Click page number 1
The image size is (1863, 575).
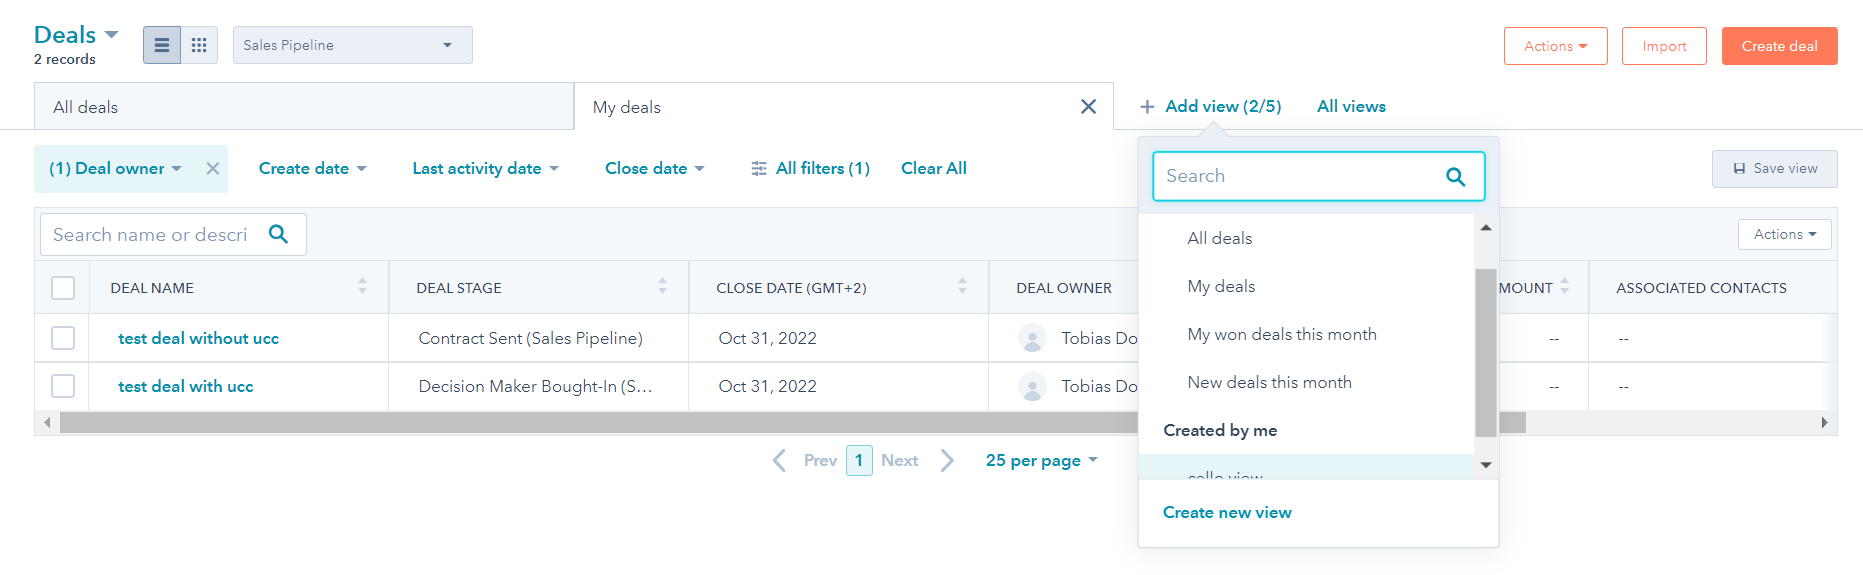pos(859,460)
